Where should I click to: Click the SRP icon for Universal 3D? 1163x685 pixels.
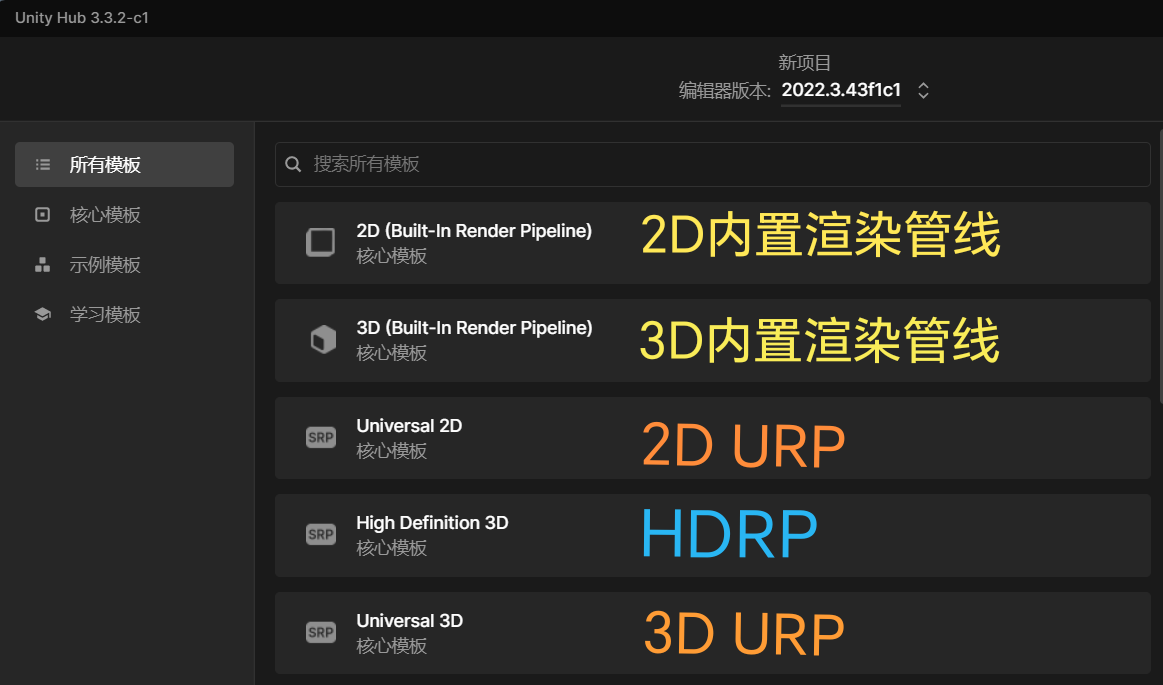[320, 632]
